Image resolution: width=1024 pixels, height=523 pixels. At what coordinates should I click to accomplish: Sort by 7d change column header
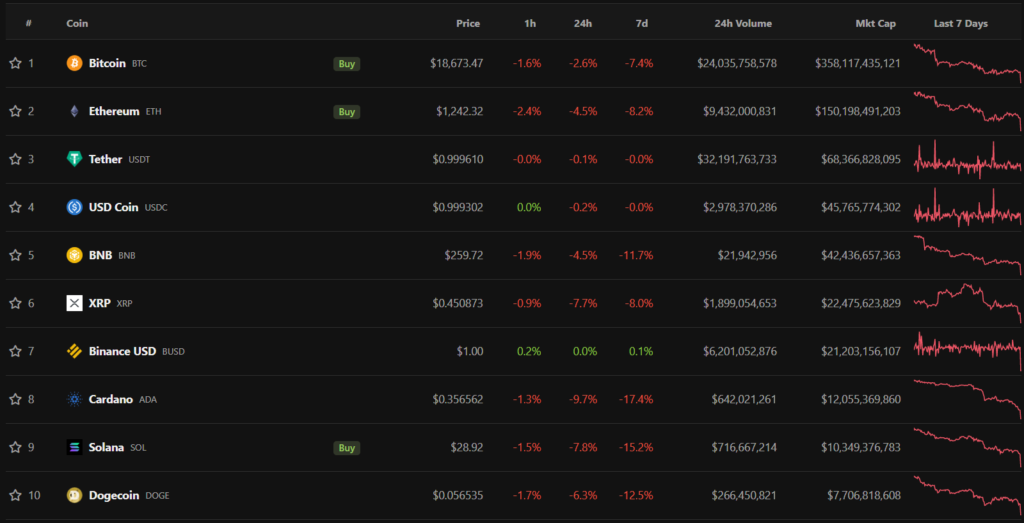(640, 23)
